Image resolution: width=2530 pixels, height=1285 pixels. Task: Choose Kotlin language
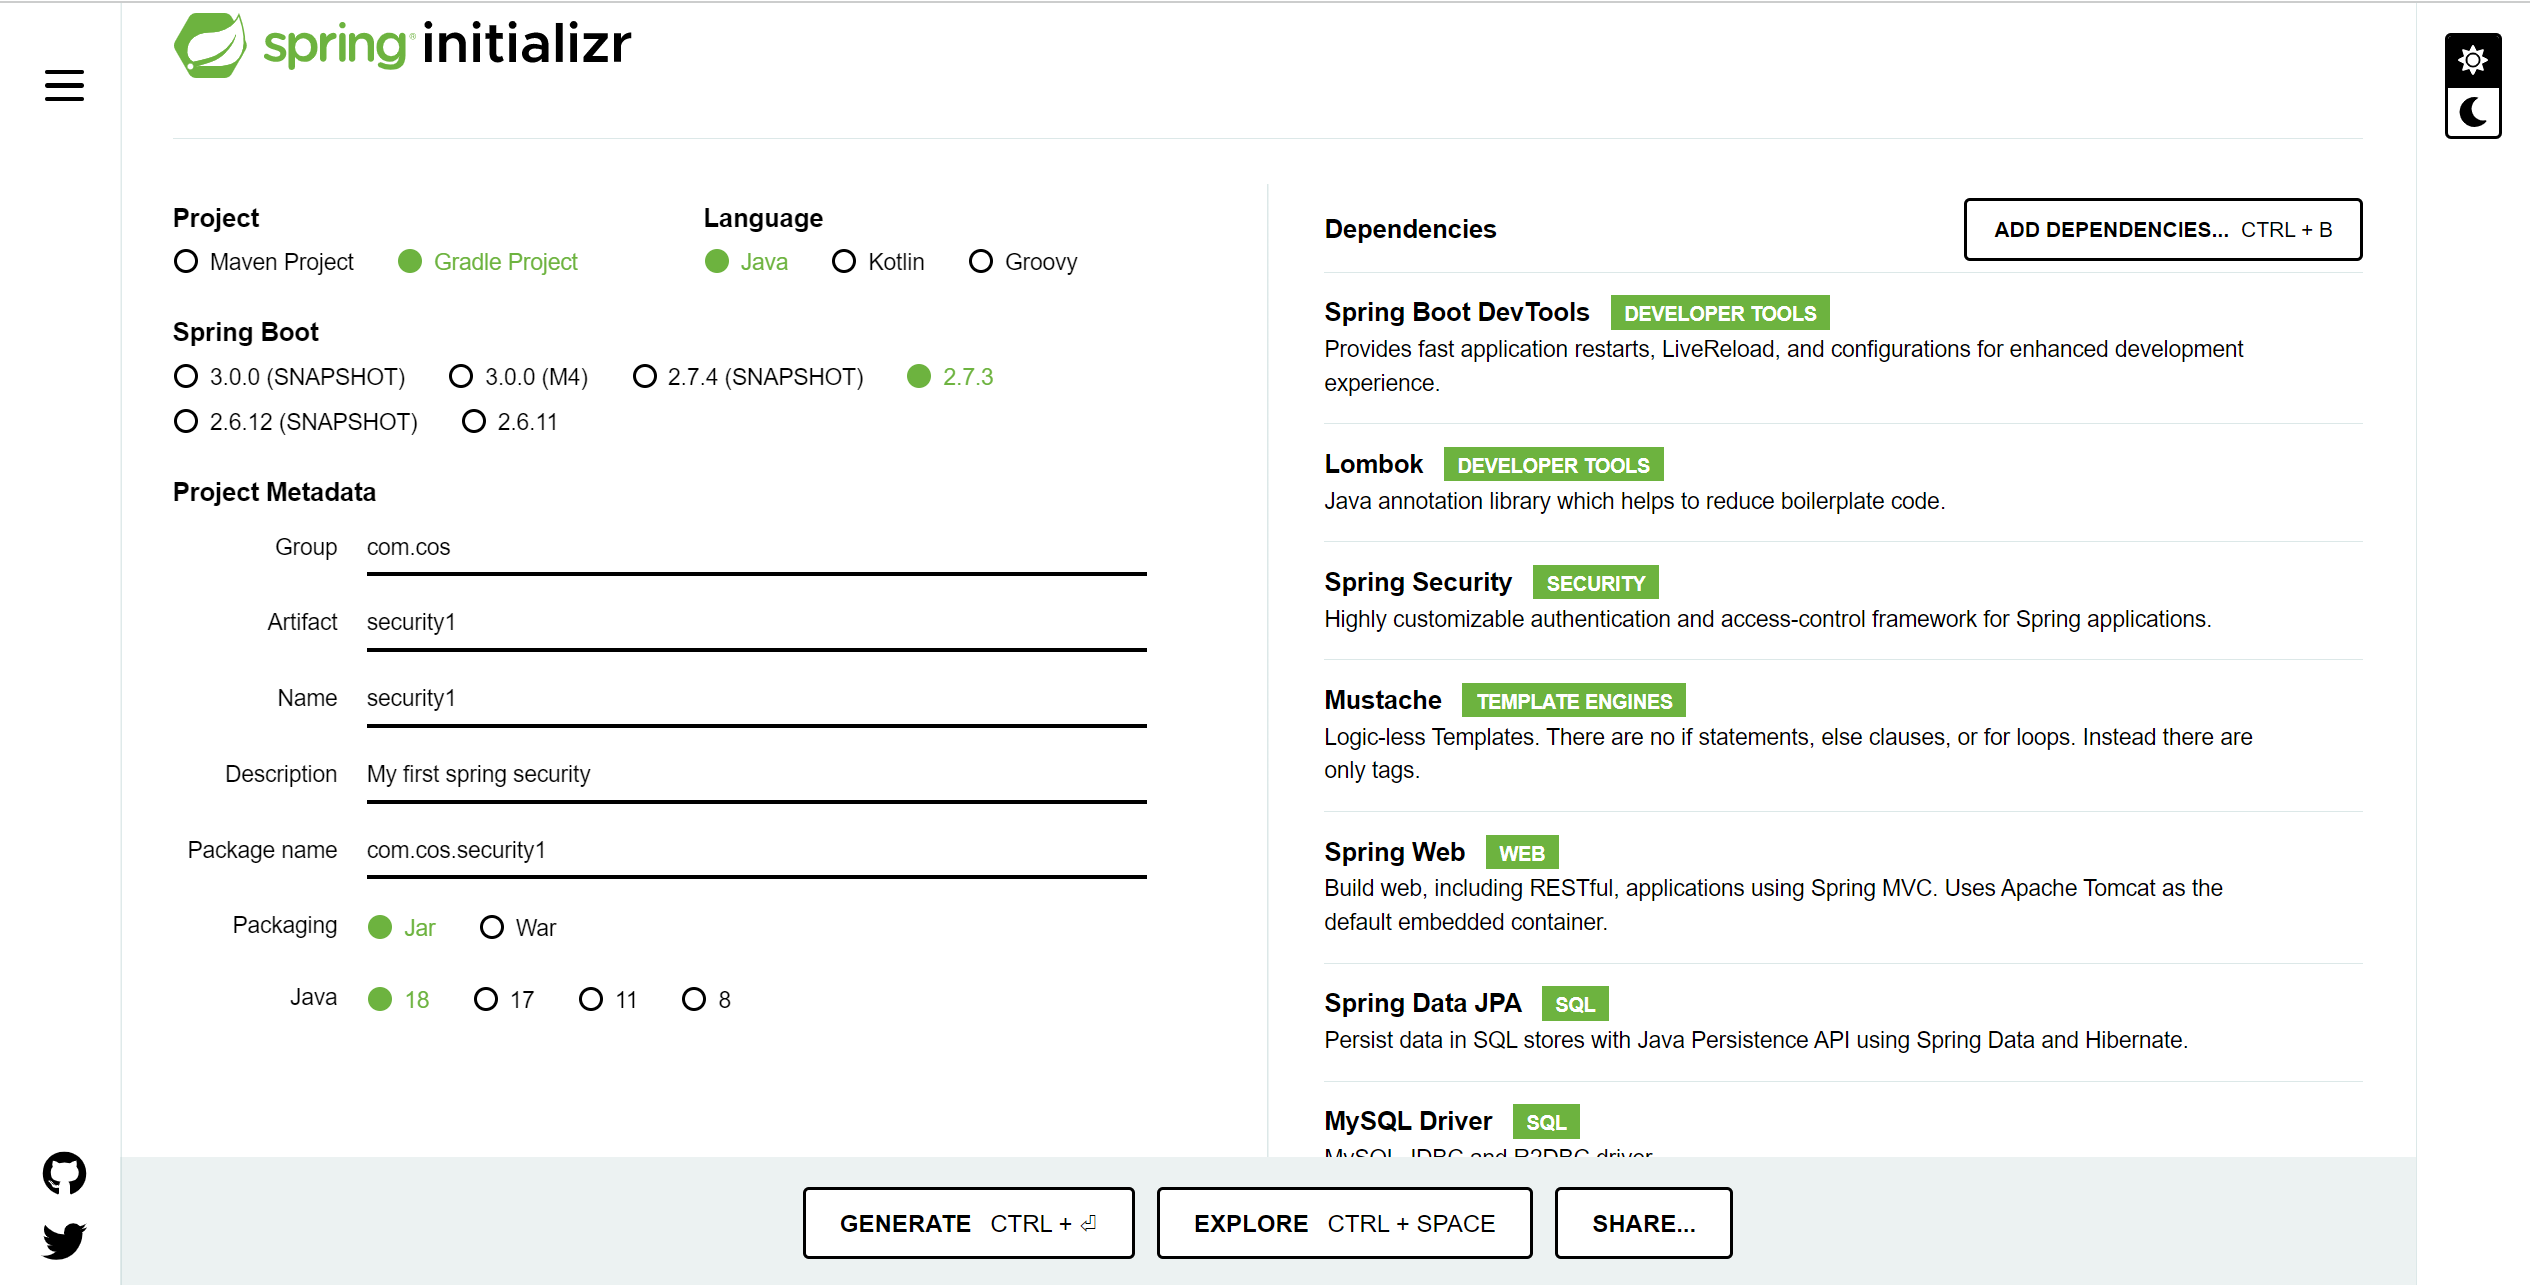click(x=878, y=262)
